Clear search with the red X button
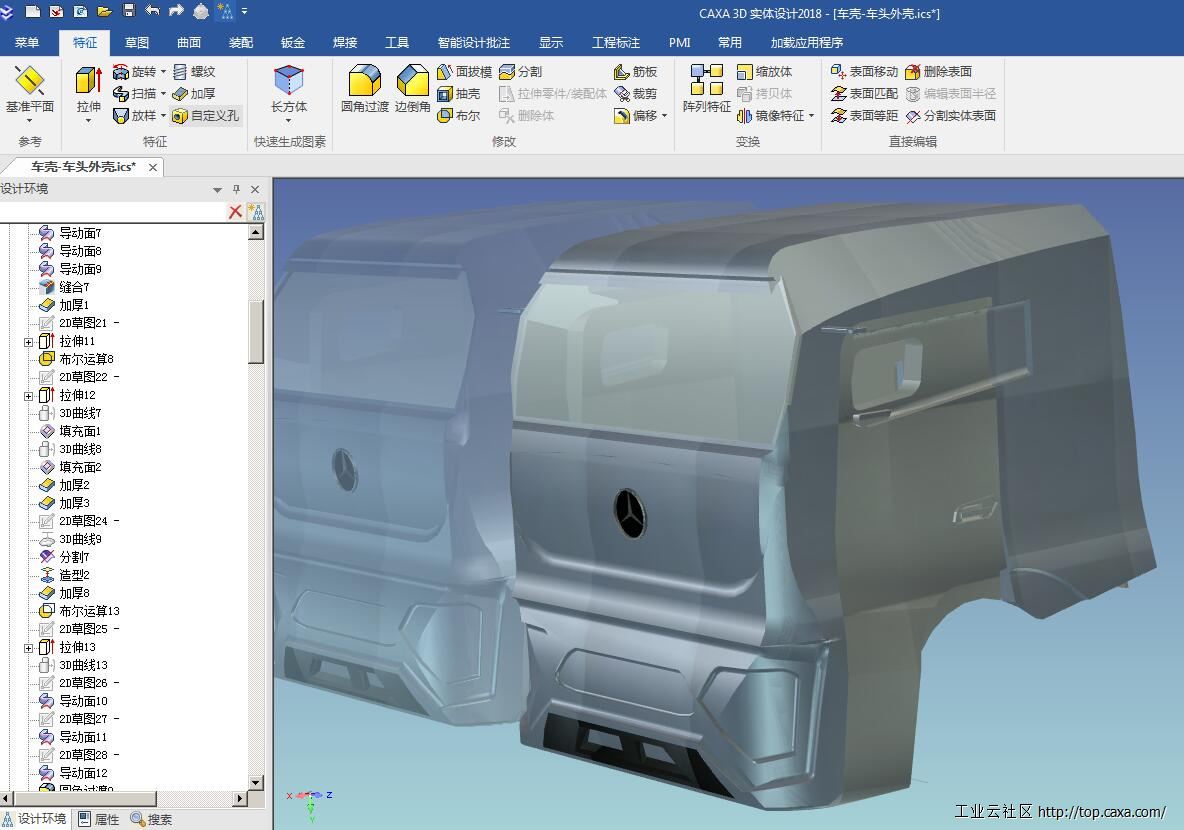The width and height of the screenshot is (1184, 830). coord(236,212)
